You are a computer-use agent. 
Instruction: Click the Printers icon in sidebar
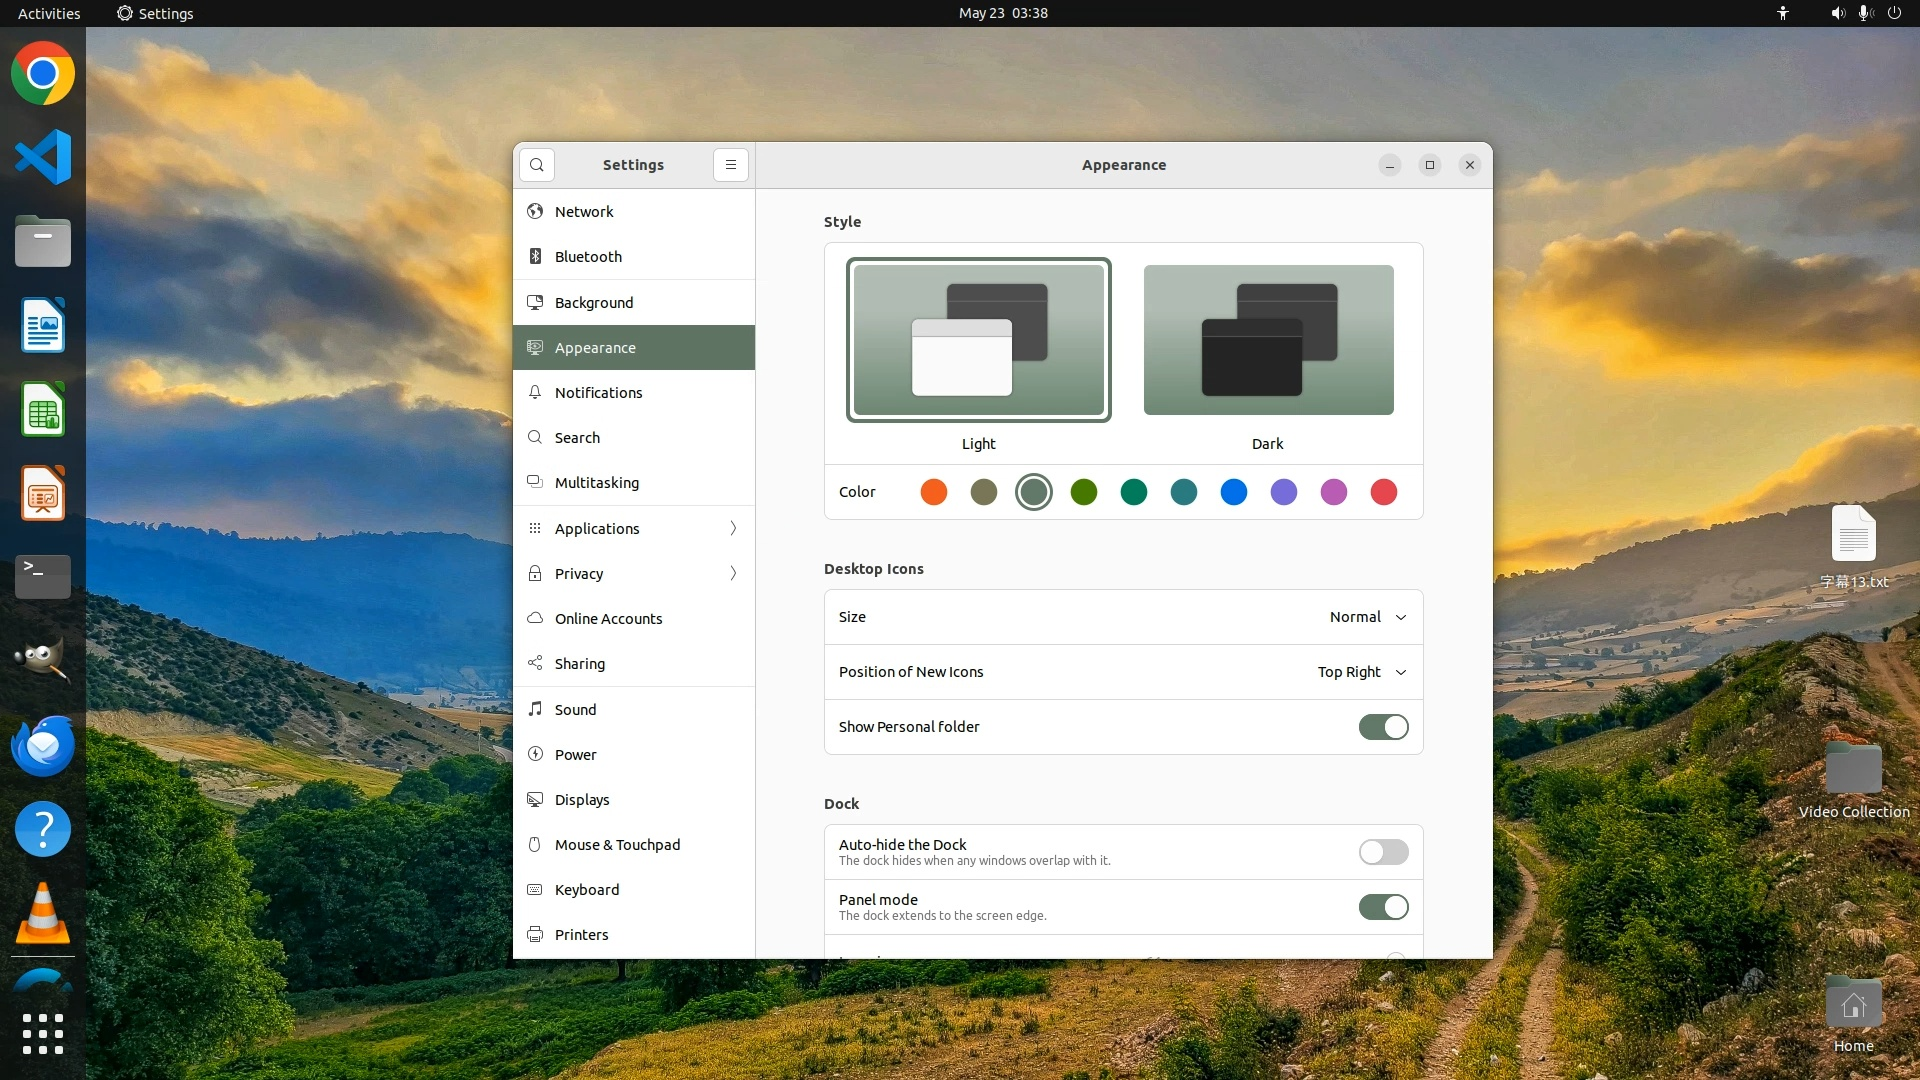click(x=535, y=934)
